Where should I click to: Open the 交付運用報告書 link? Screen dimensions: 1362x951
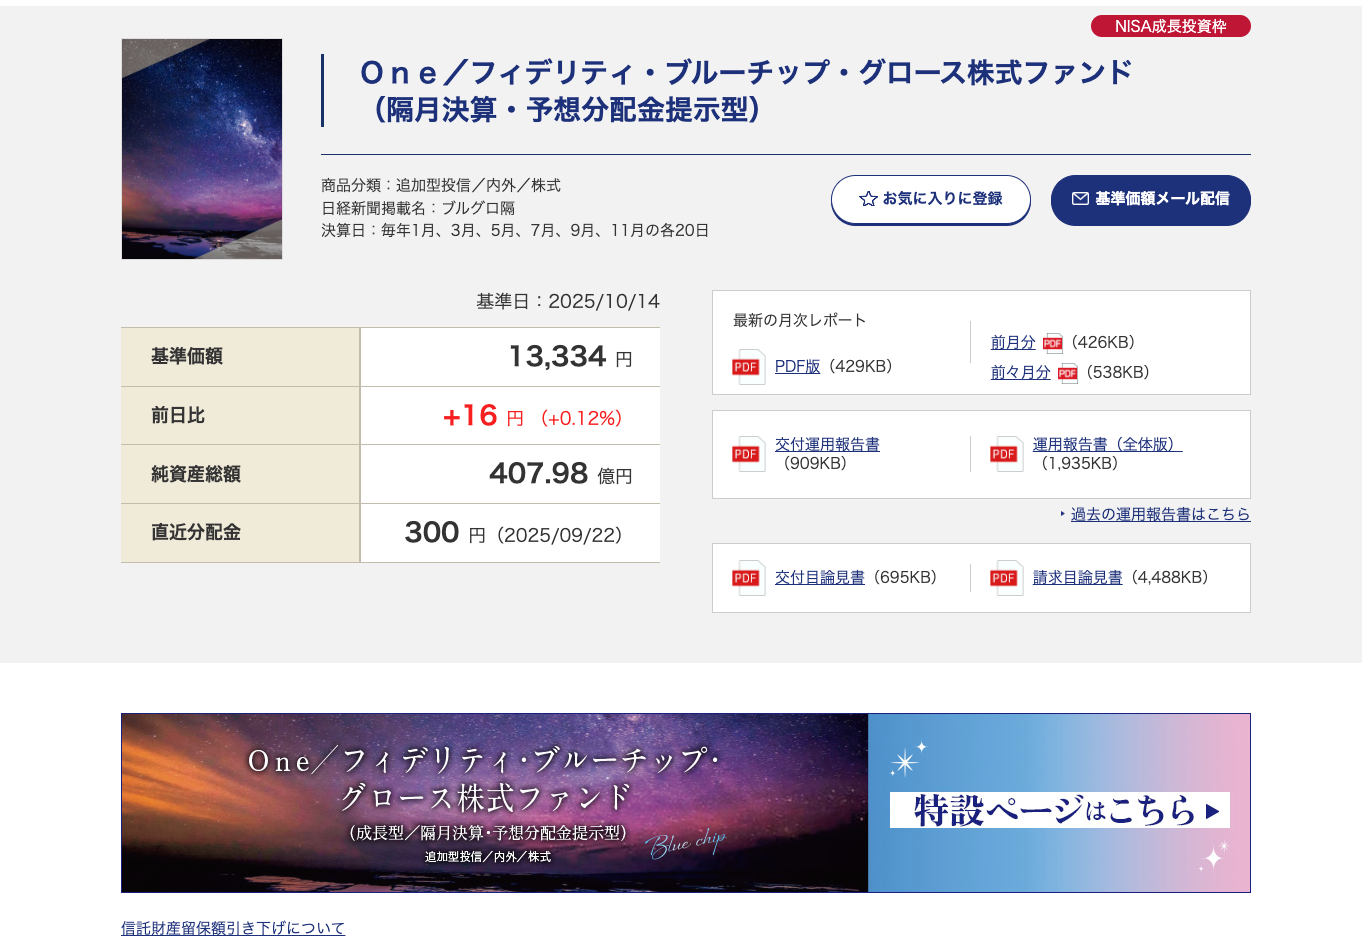coord(827,445)
